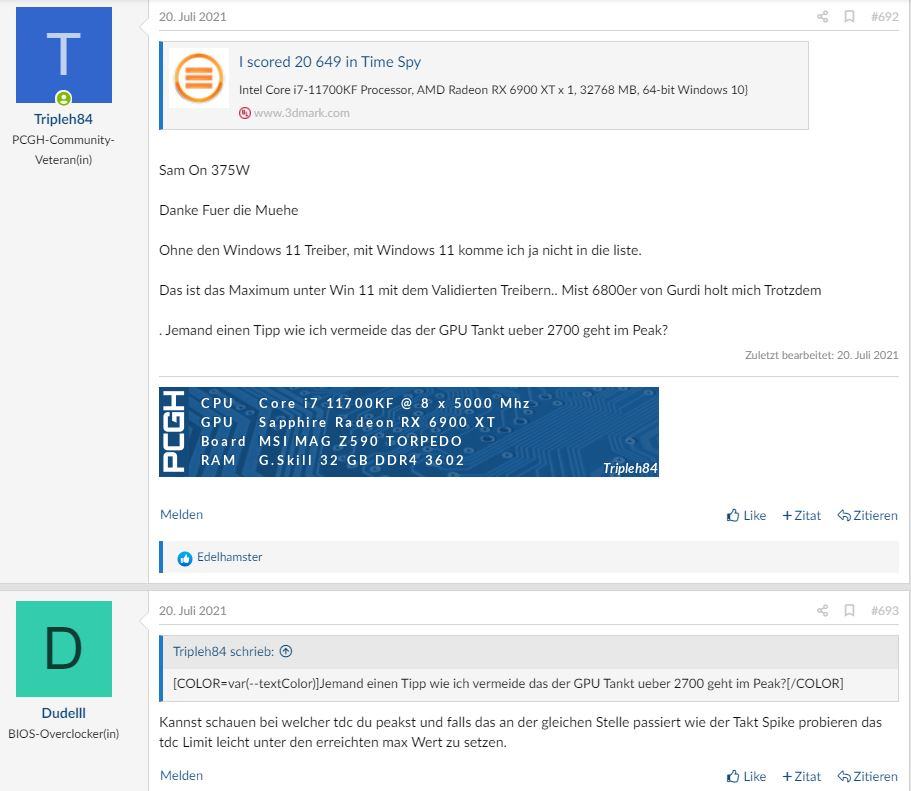Click the 'Tripleh84 schrieb:' quote header
This screenshot has height=791, width=911.
coord(223,652)
